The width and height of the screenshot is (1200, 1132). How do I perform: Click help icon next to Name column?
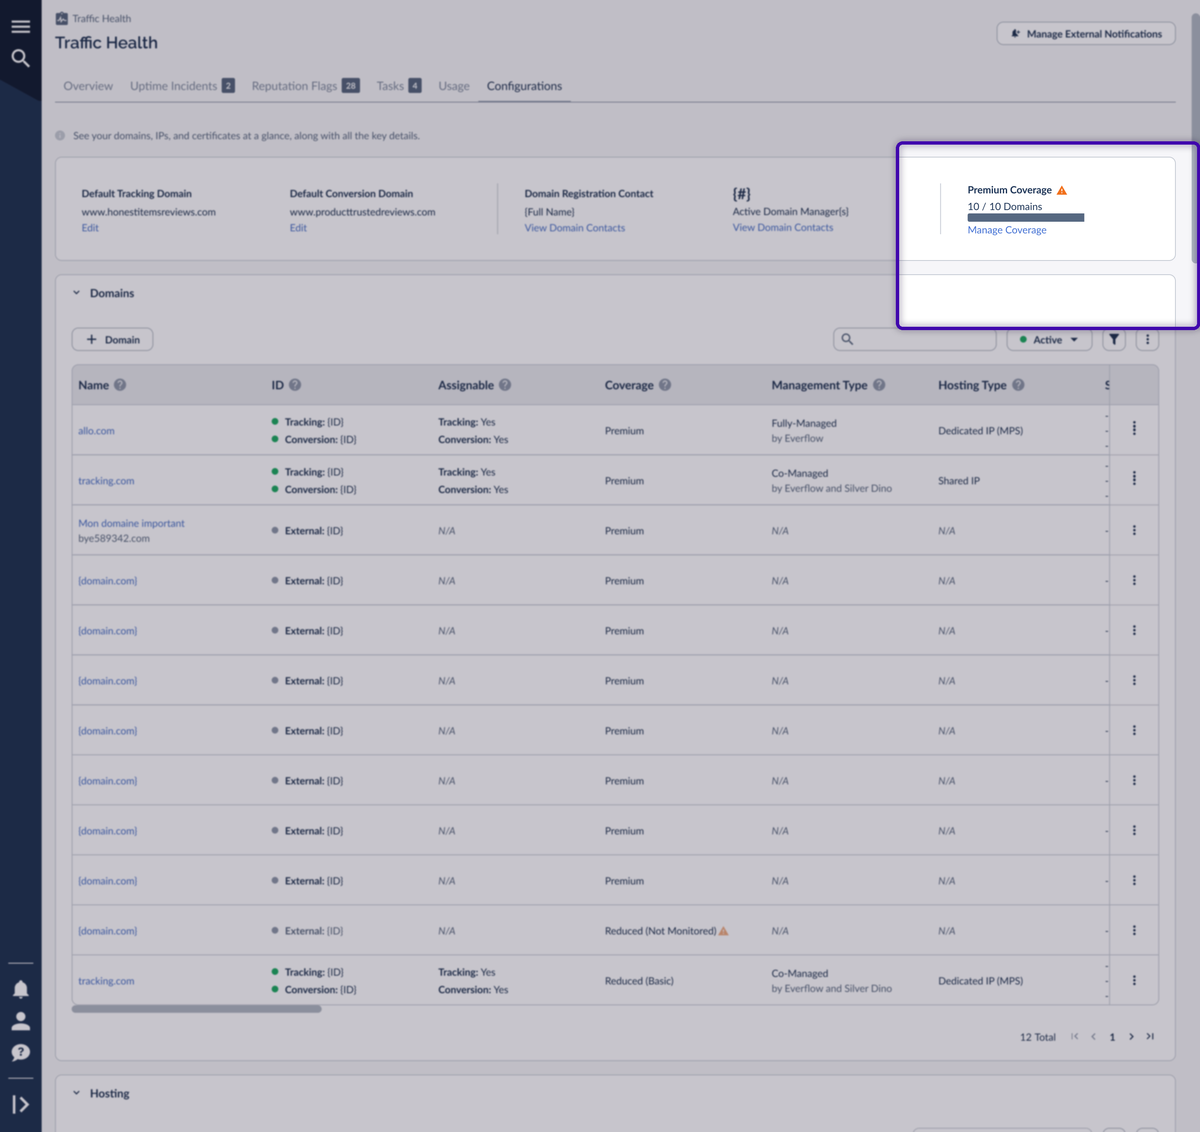pyautogui.click(x=120, y=385)
